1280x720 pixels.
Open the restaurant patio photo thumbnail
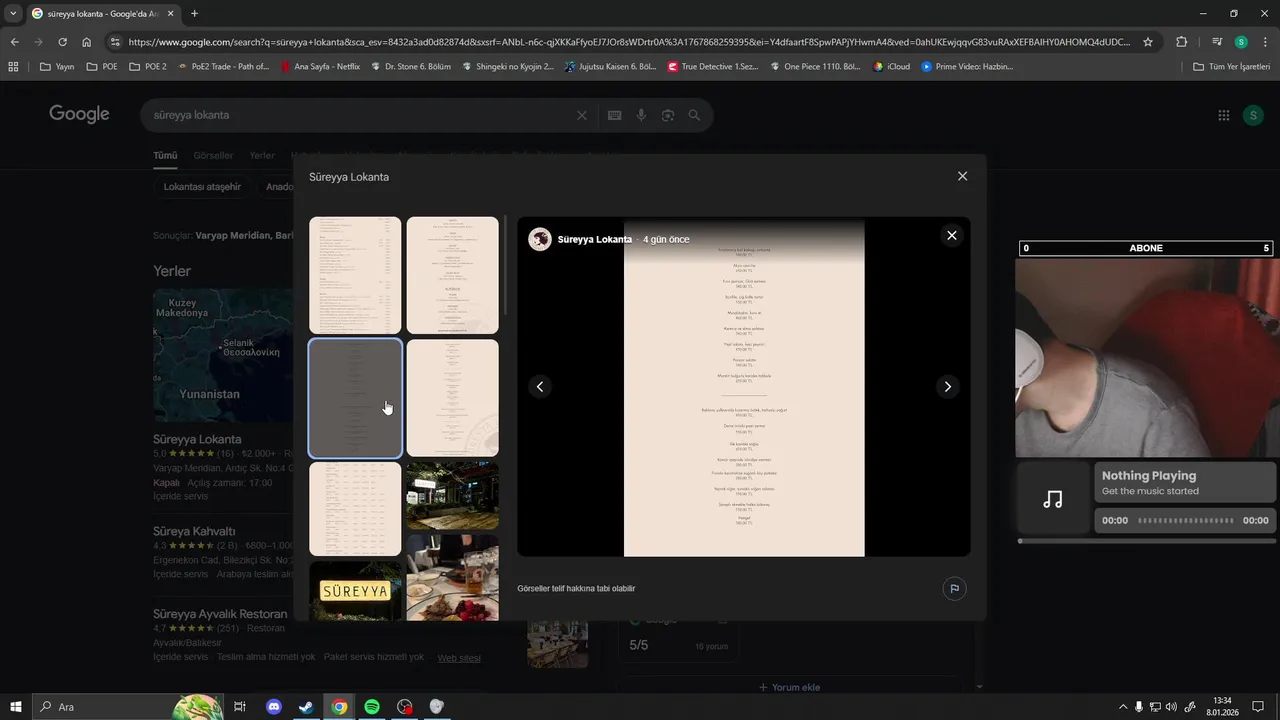click(x=452, y=496)
